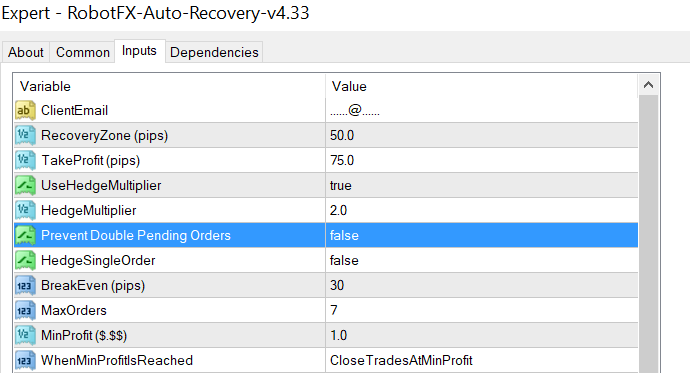The width and height of the screenshot is (690, 373).
Task: Open the WhenMinProfitIsReached CloseTradesAtMinProfit dropdown value
Action: click(481, 360)
